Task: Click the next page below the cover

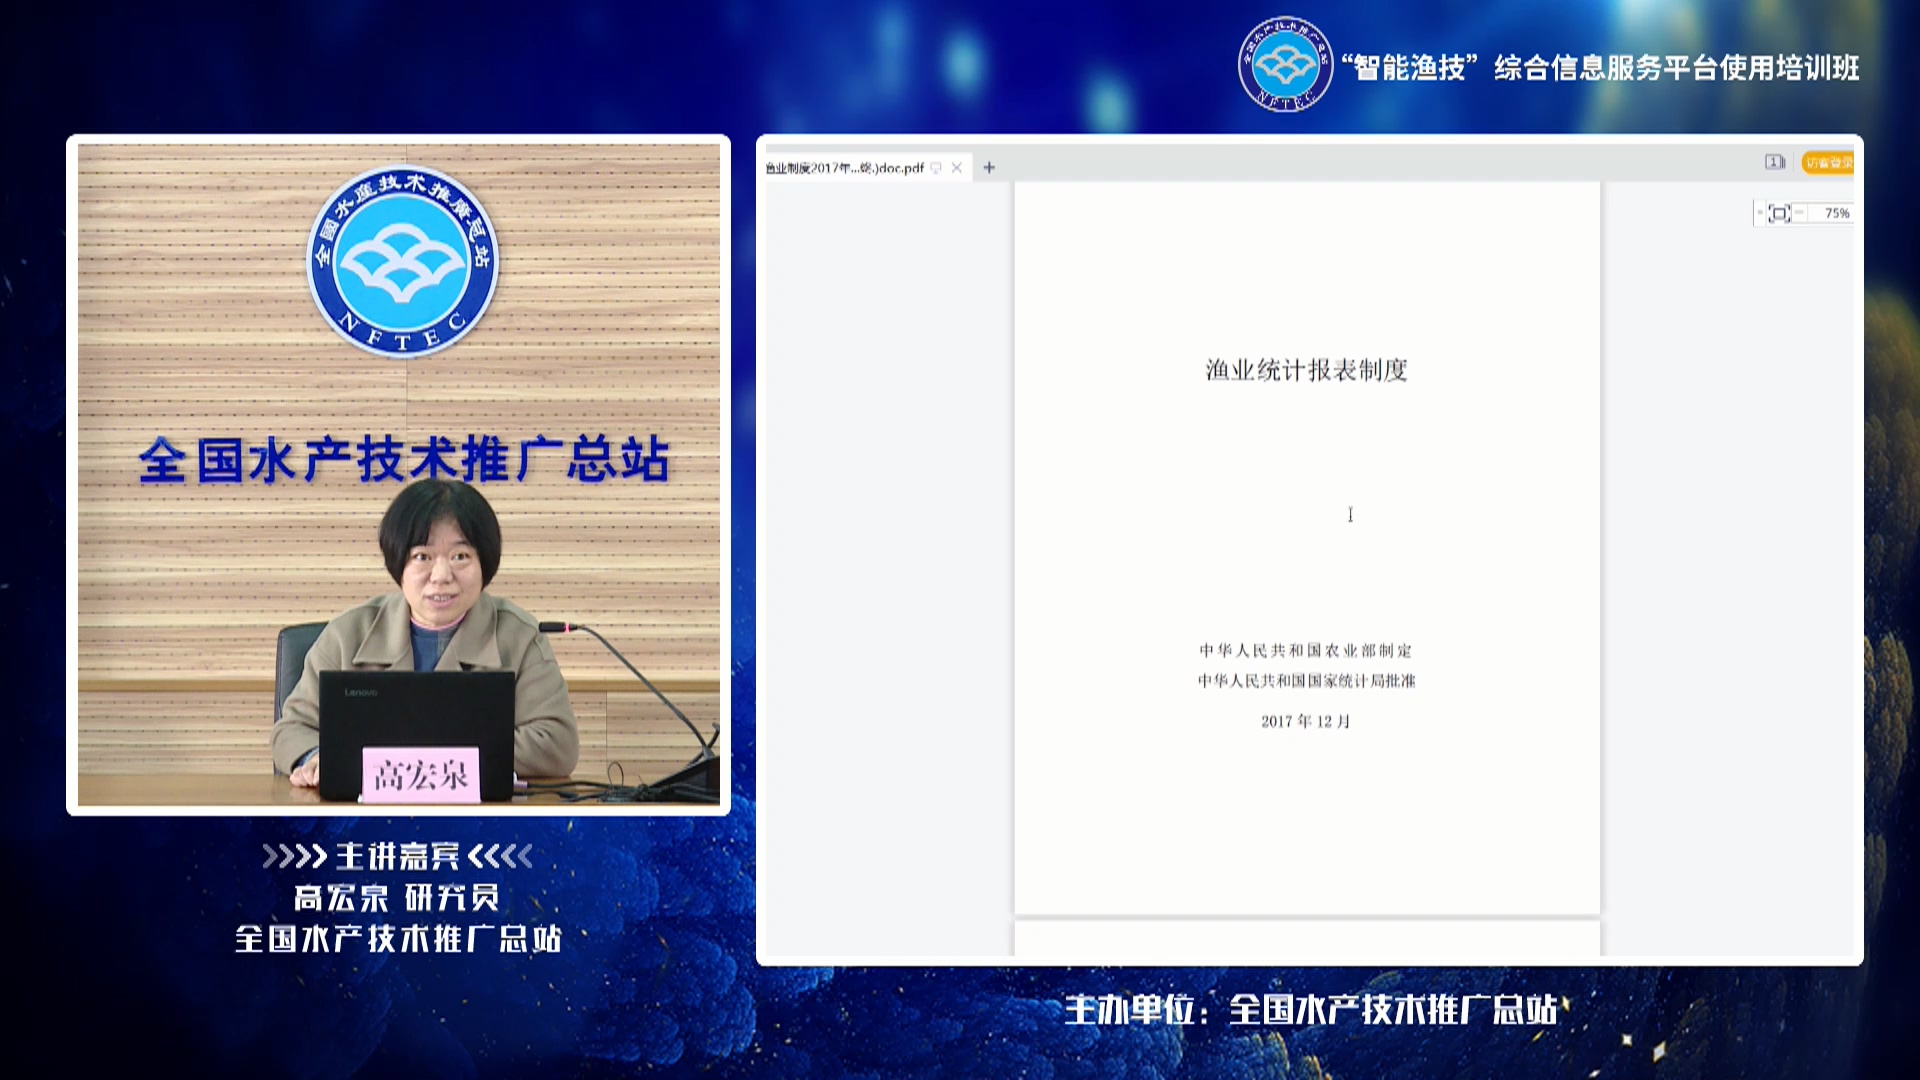Action: point(1306,940)
